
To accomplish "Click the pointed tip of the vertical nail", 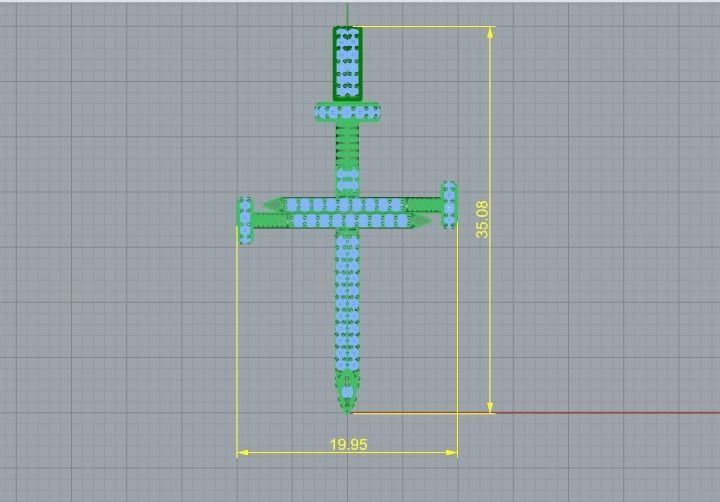I will tap(348, 393).
